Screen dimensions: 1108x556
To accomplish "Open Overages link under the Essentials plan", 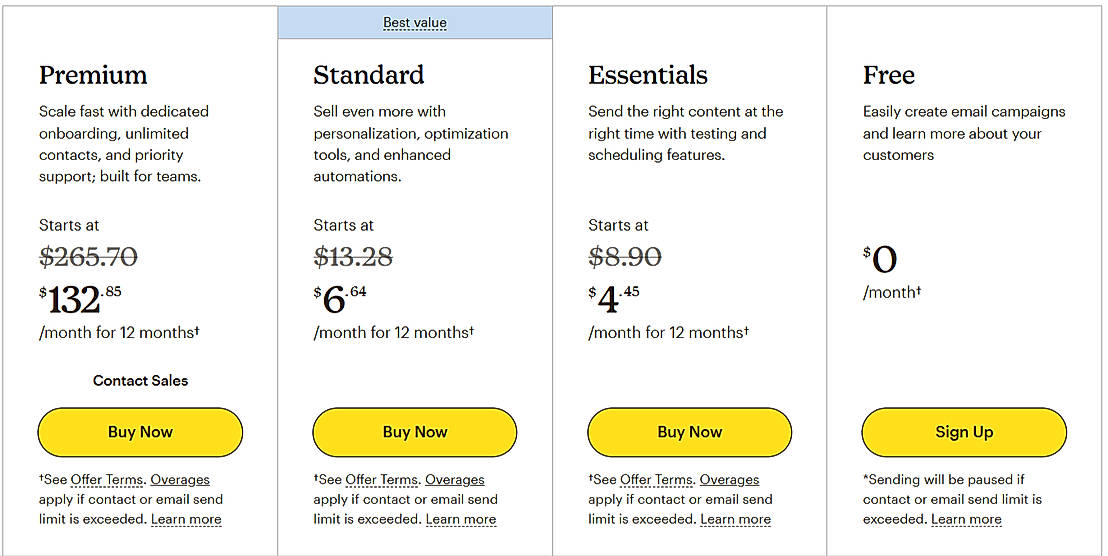I will (730, 480).
